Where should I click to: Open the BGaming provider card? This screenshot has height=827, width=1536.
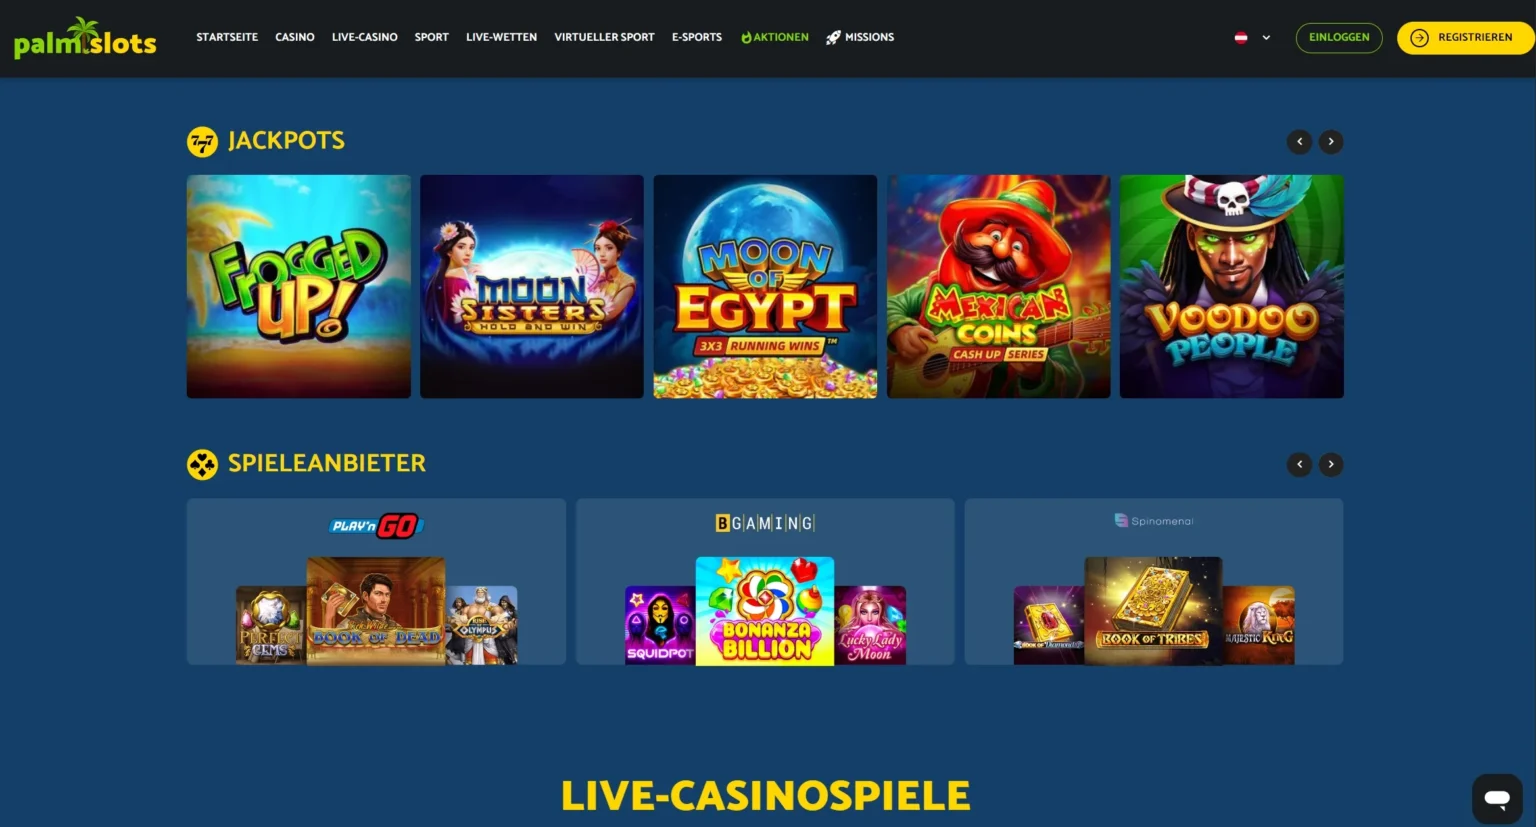tap(765, 582)
